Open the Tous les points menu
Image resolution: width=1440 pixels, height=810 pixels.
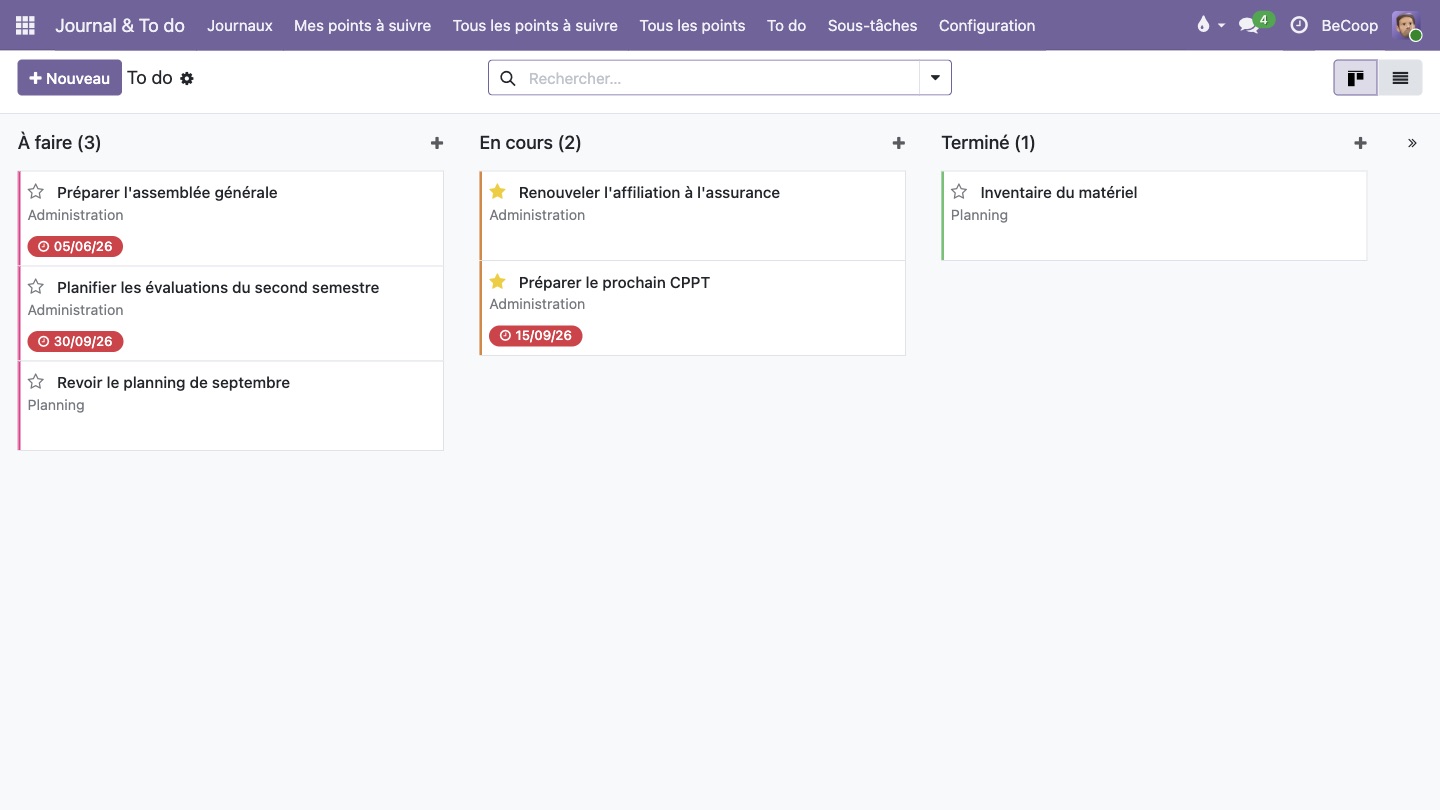(692, 25)
